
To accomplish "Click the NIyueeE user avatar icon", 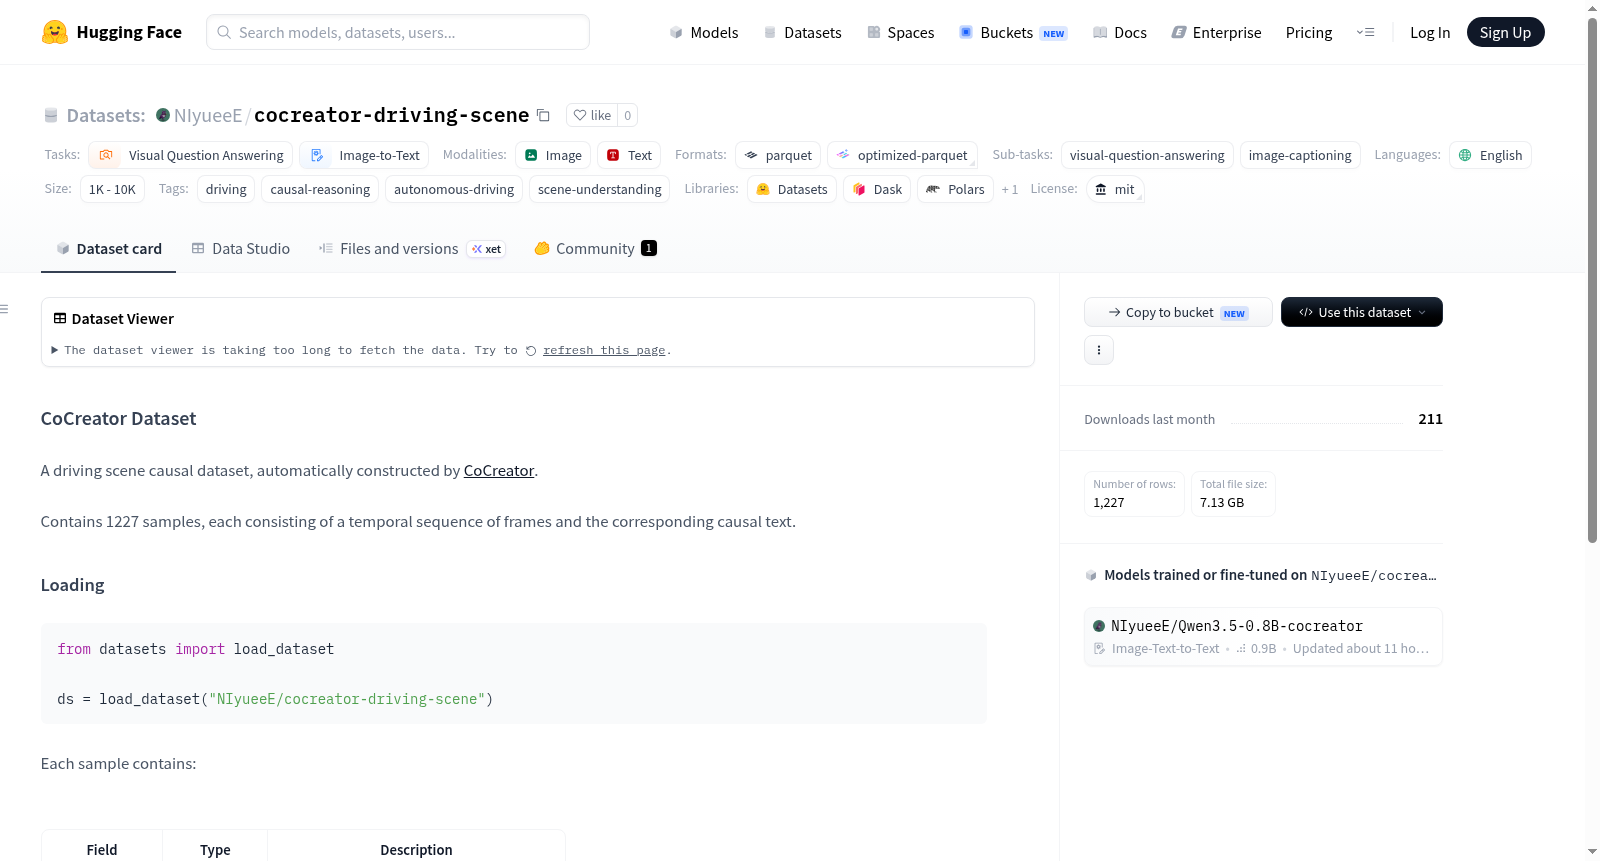I will pos(163,115).
